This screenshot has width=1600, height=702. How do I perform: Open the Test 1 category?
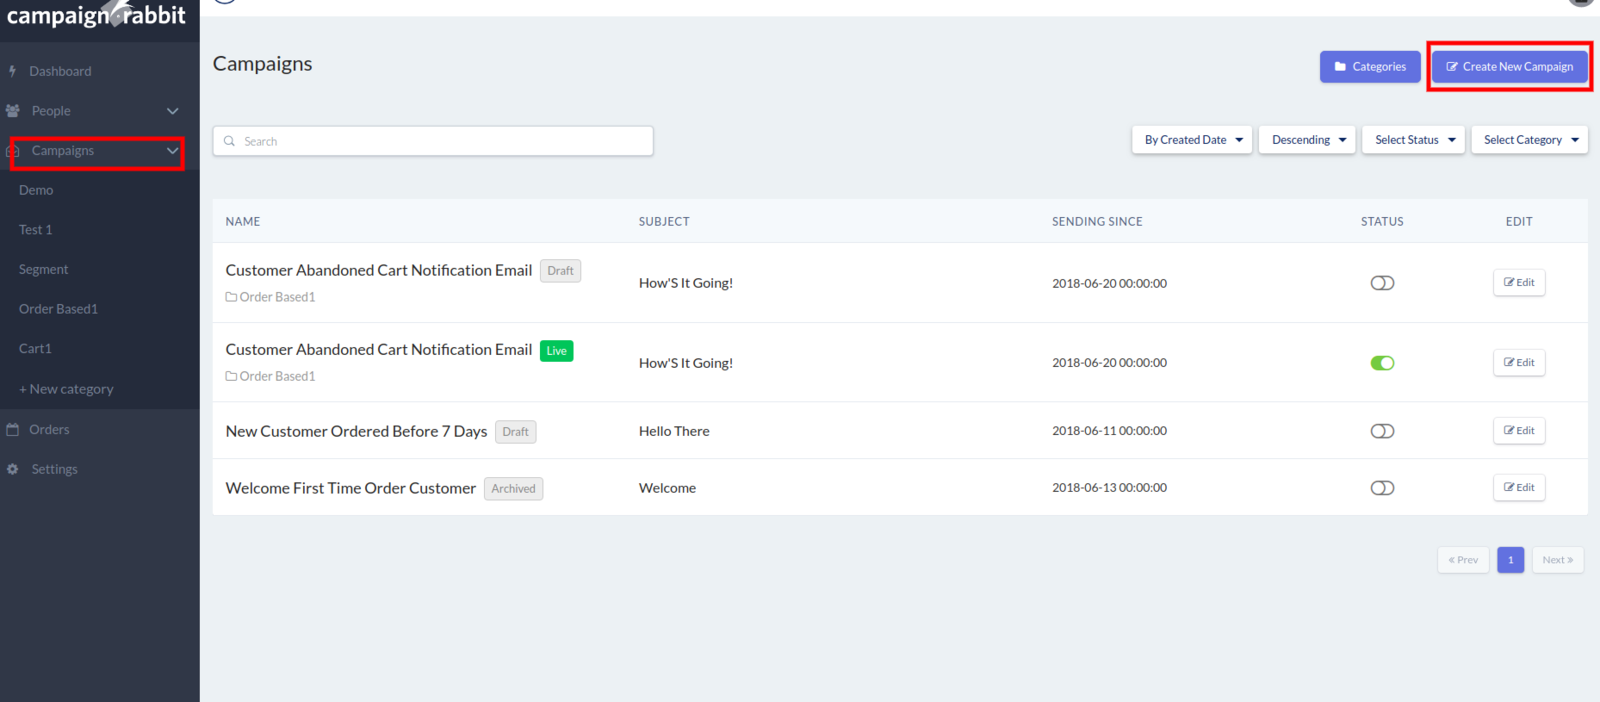tap(35, 230)
